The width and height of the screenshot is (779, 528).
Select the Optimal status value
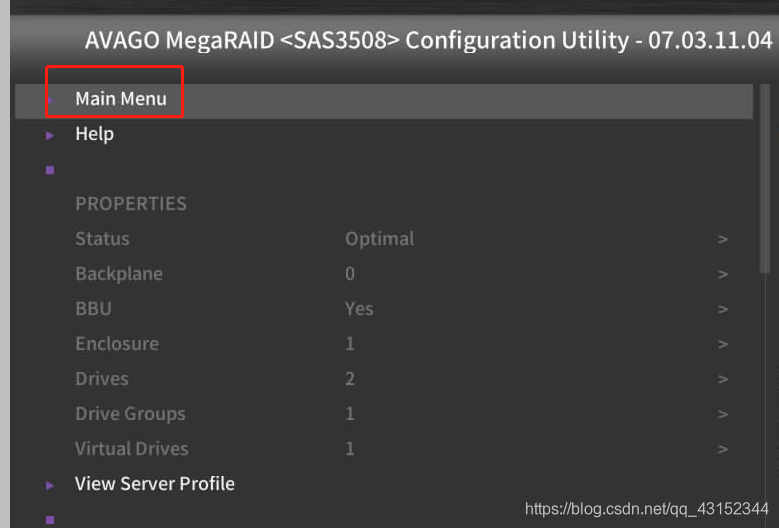(380, 239)
